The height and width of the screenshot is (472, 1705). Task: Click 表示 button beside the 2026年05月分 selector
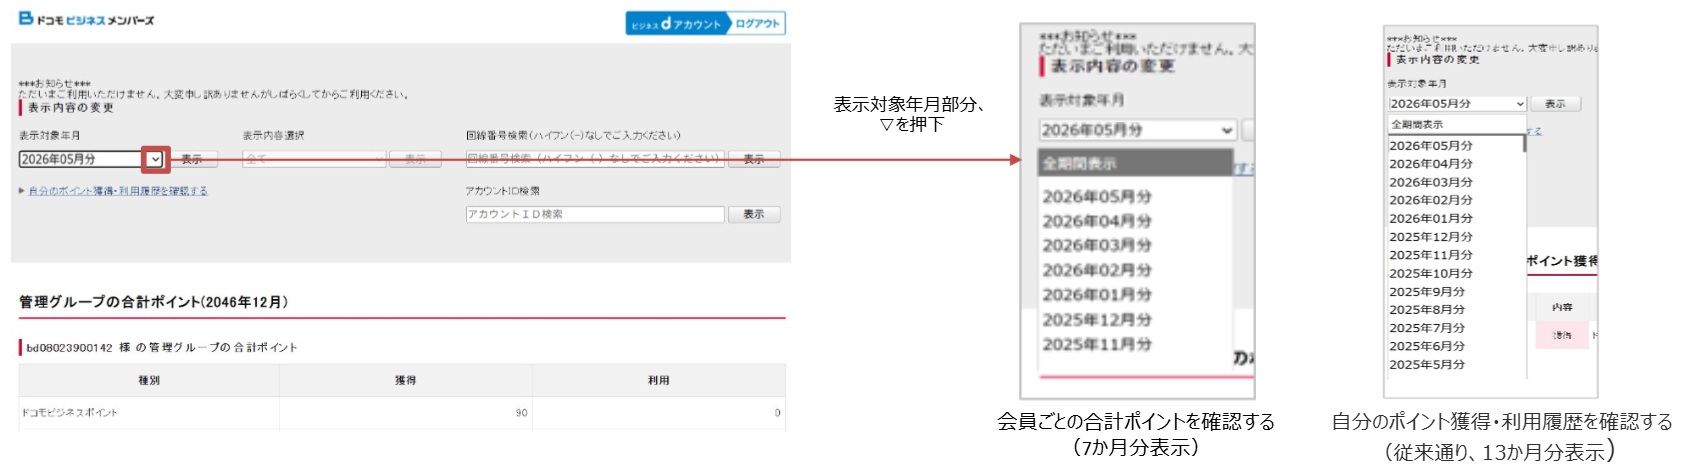[192, 159]
